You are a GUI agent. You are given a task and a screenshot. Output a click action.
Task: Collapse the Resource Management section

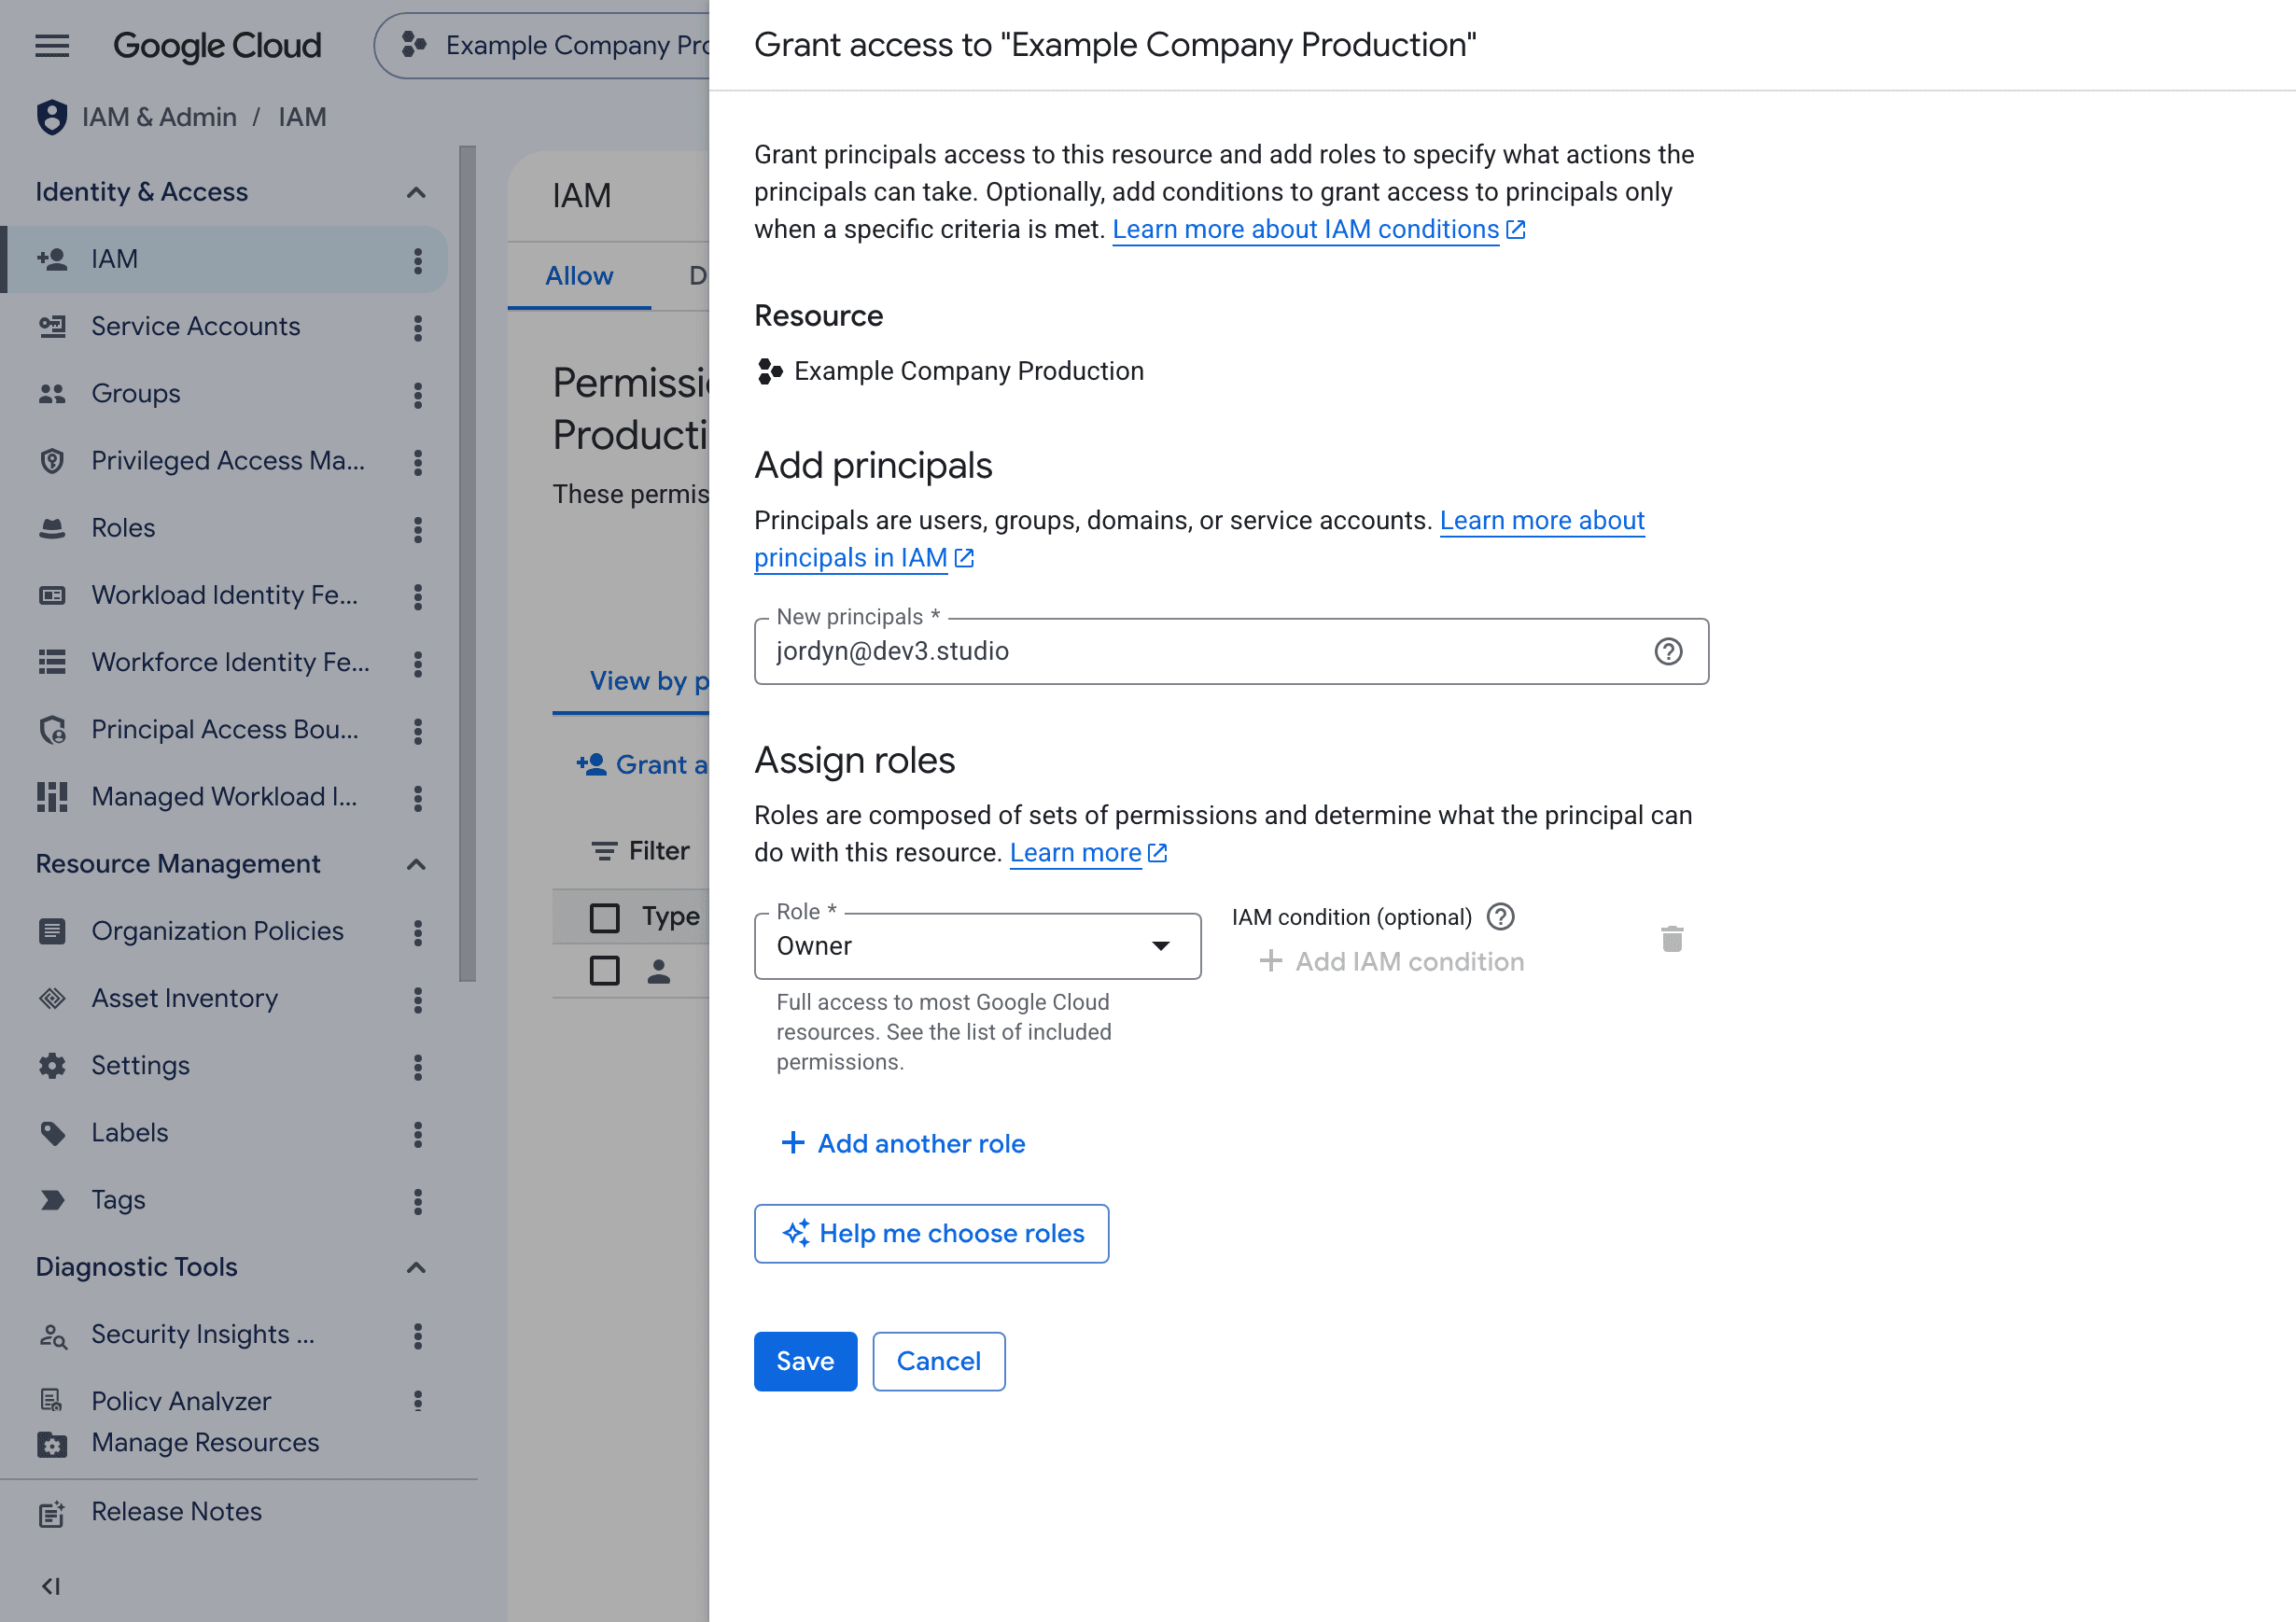point(416,864)
